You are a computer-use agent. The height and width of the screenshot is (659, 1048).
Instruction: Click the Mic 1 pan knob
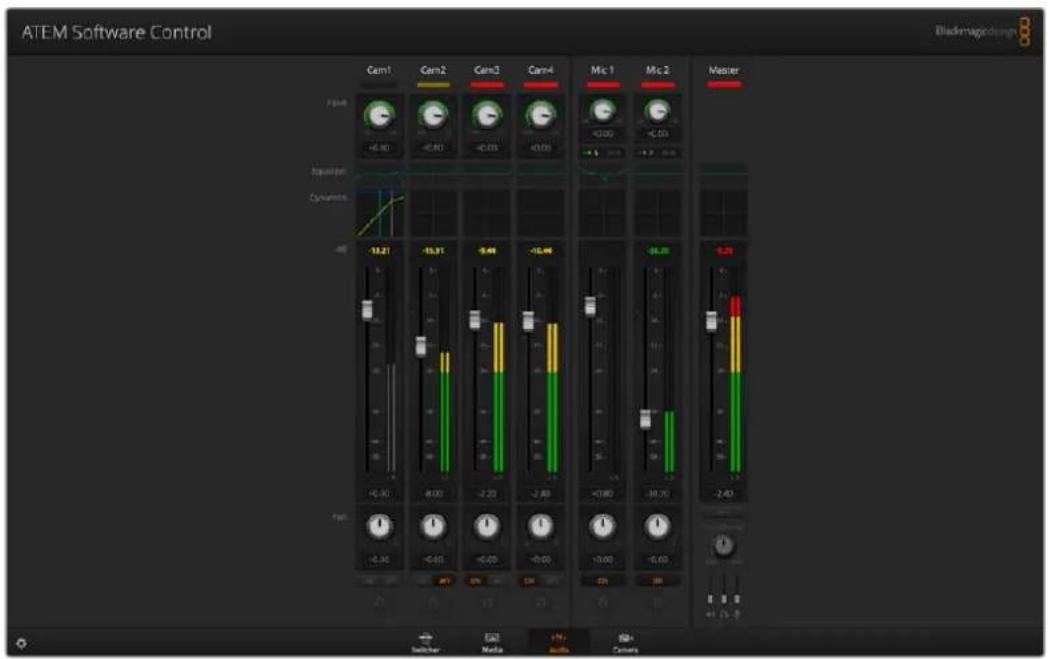[x=602, y=527]
